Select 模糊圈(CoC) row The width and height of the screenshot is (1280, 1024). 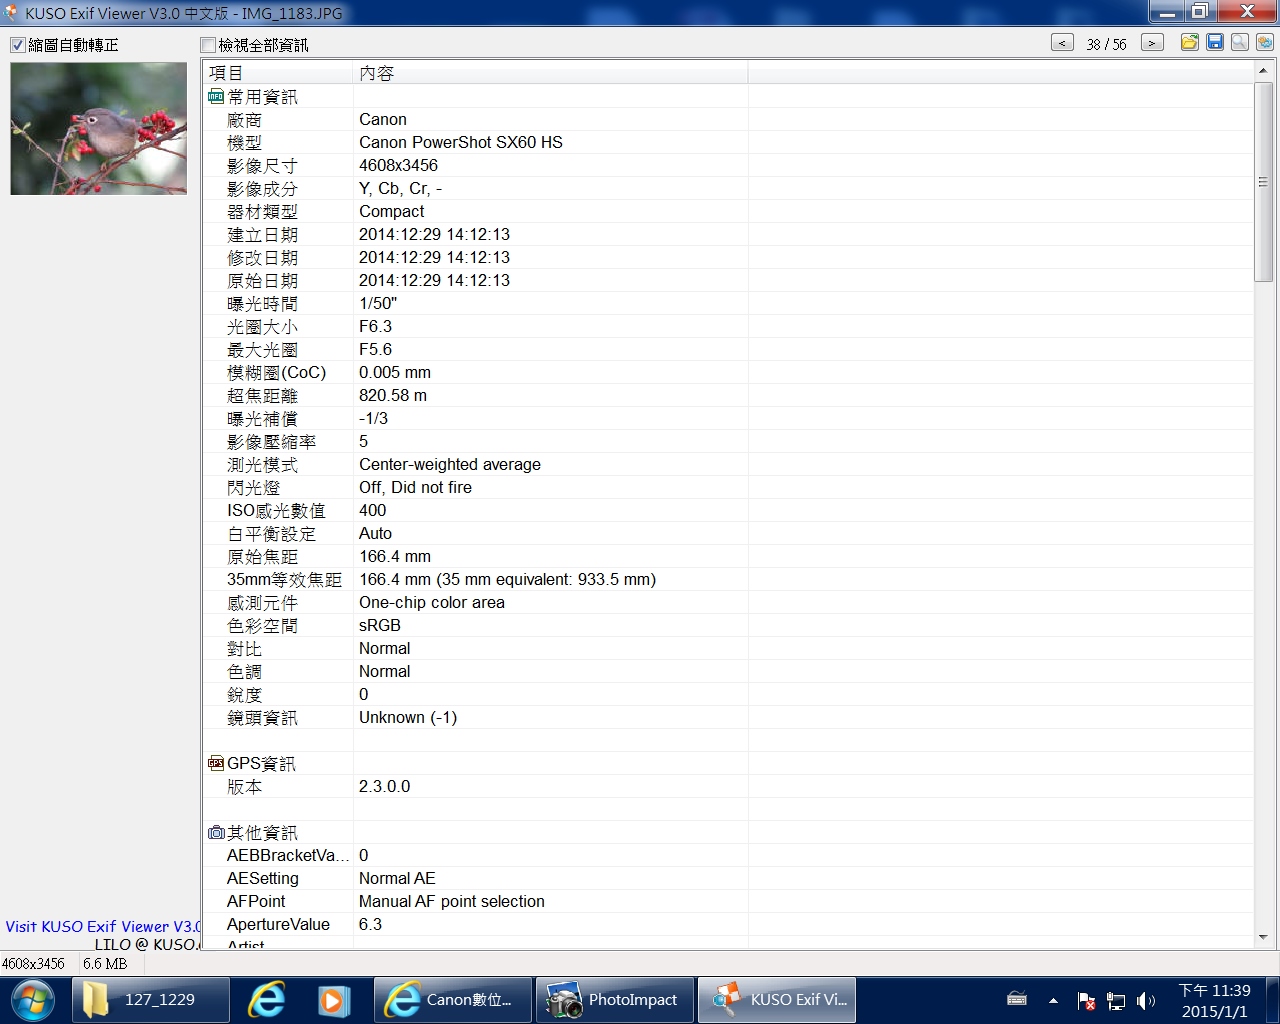pos(727,372)
